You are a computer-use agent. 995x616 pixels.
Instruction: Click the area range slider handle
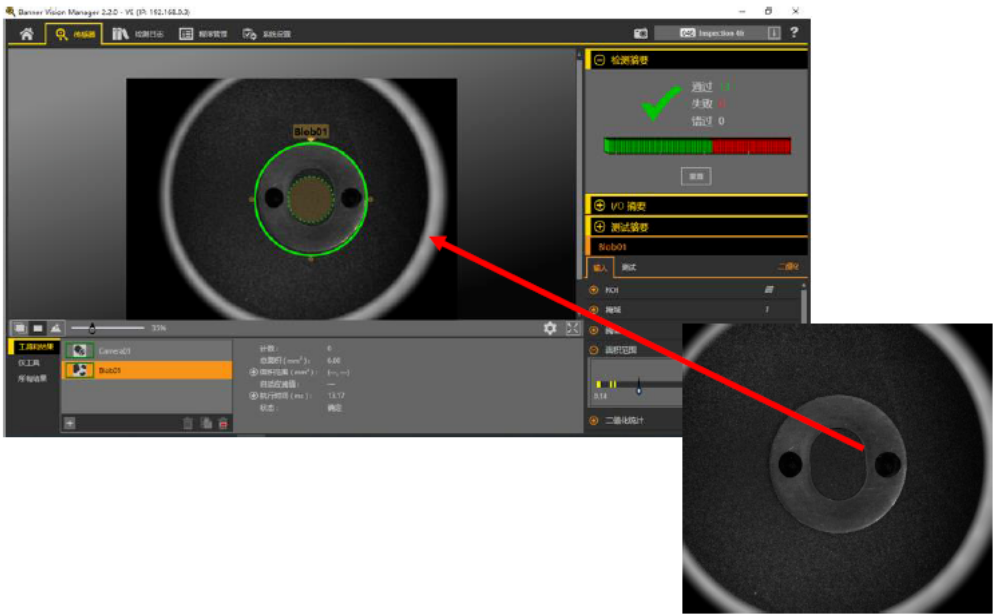pyautogui.click(x=639, y=386)
